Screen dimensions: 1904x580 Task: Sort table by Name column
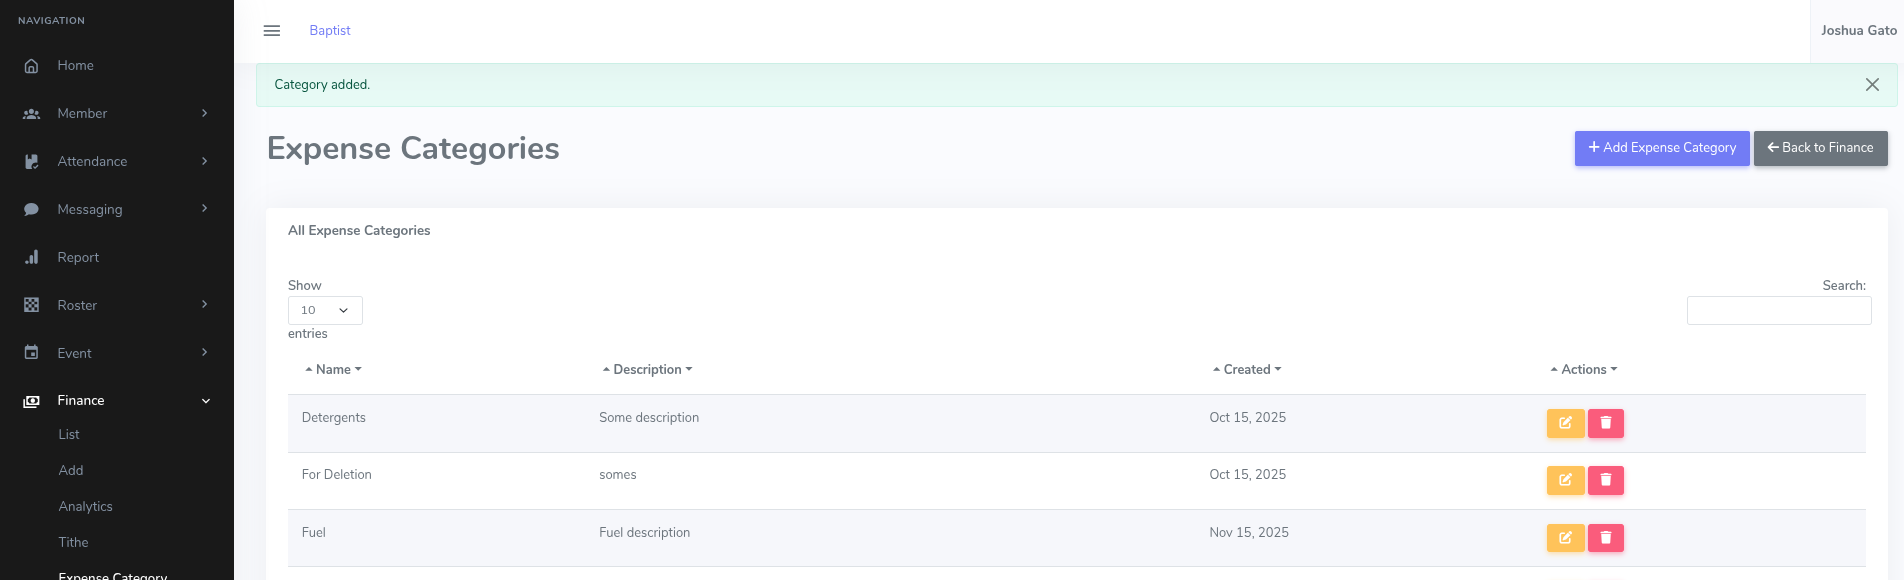coord(333,370)
